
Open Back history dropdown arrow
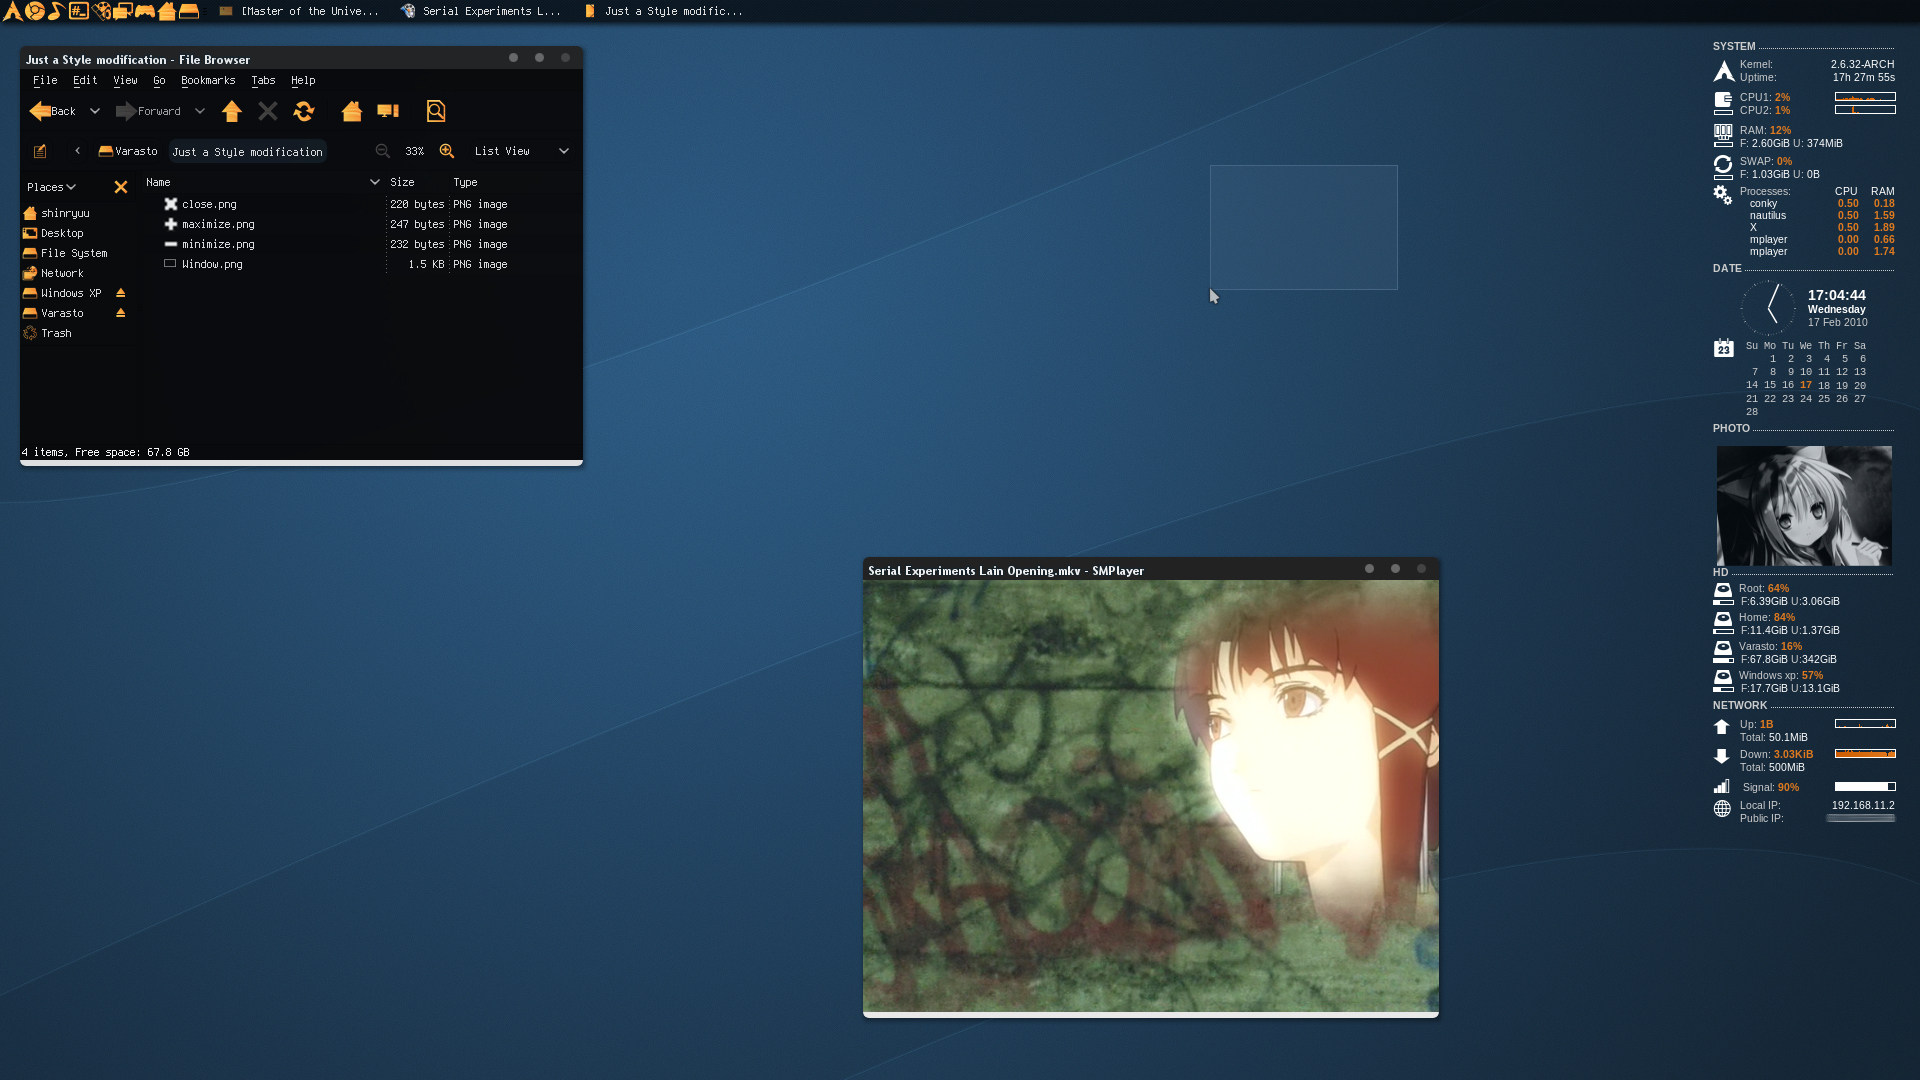point(95,111)
